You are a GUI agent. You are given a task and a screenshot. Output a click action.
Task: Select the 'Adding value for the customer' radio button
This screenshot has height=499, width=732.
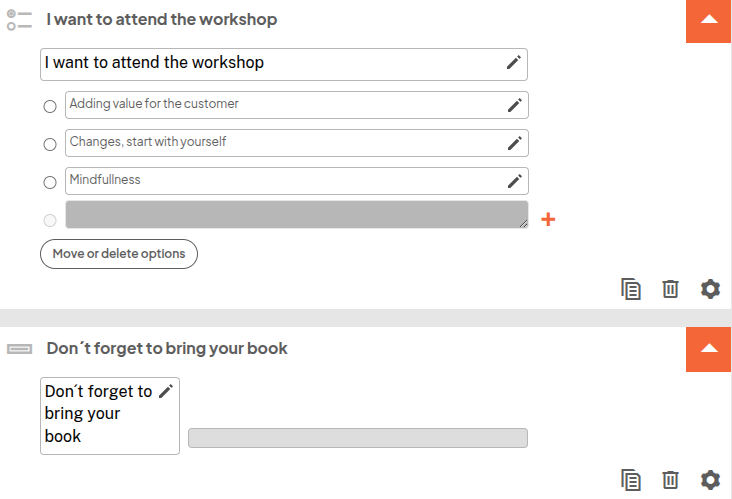50,107
